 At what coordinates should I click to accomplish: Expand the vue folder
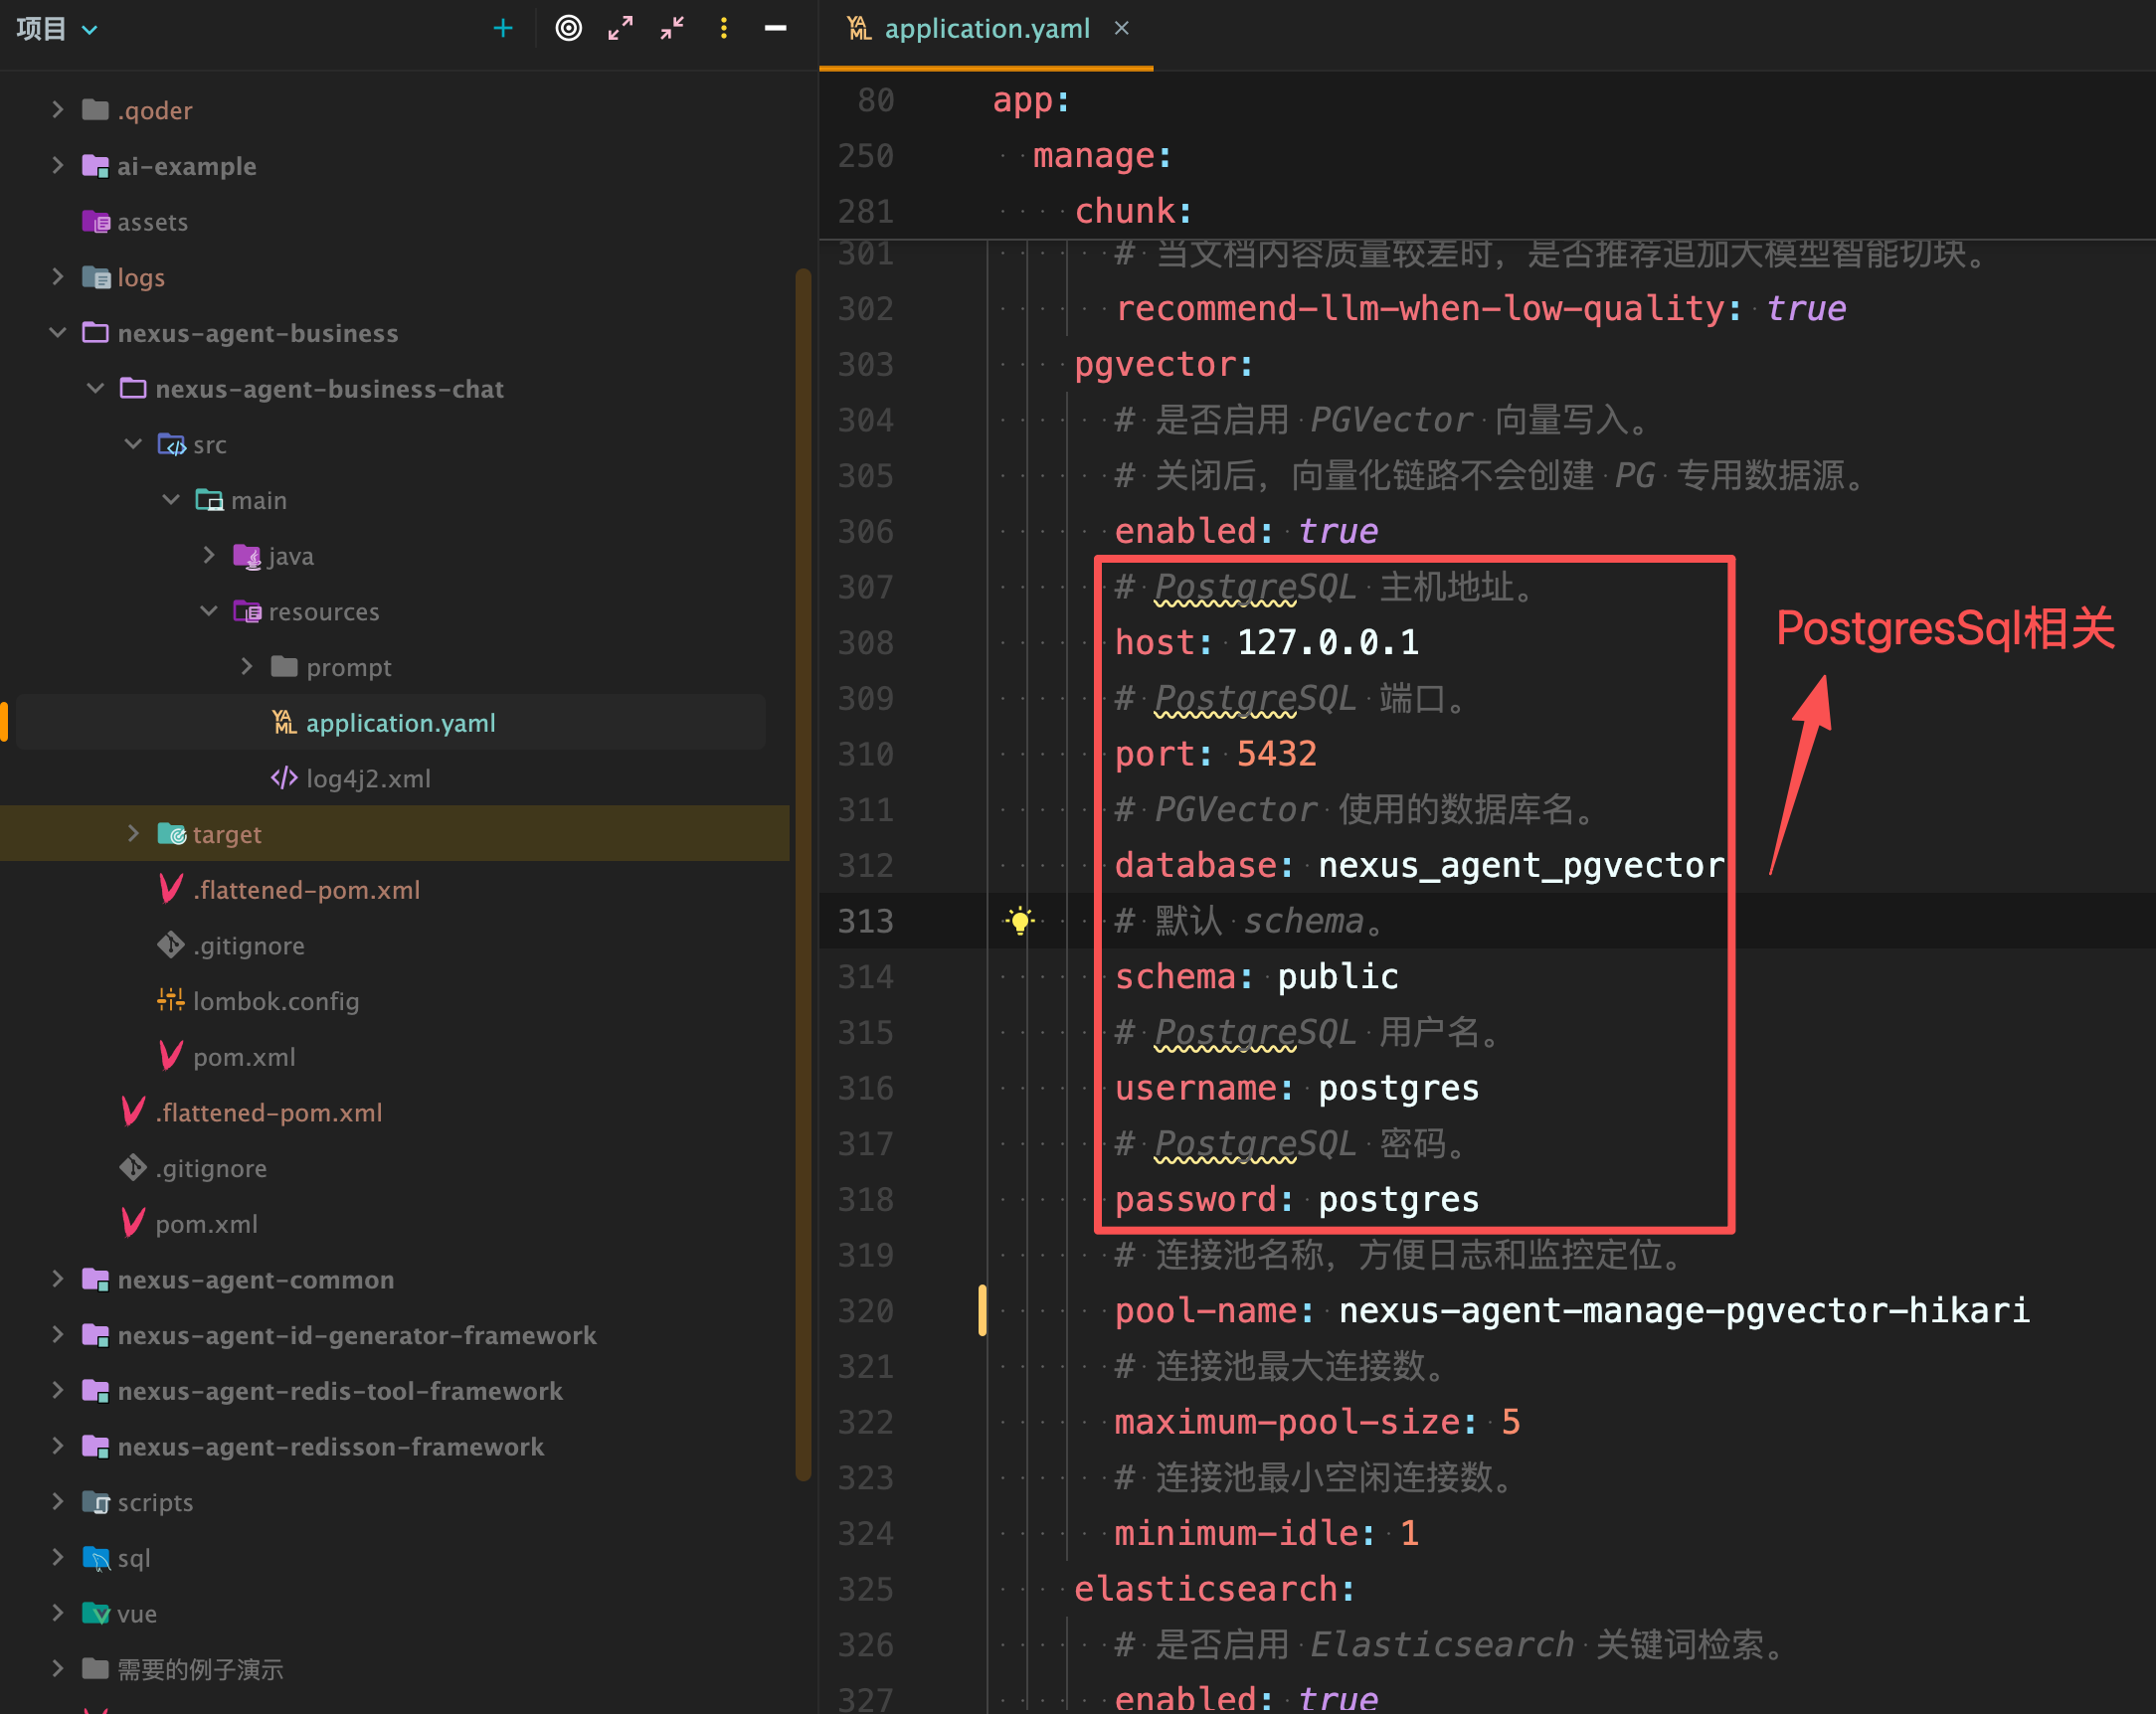57,1613
